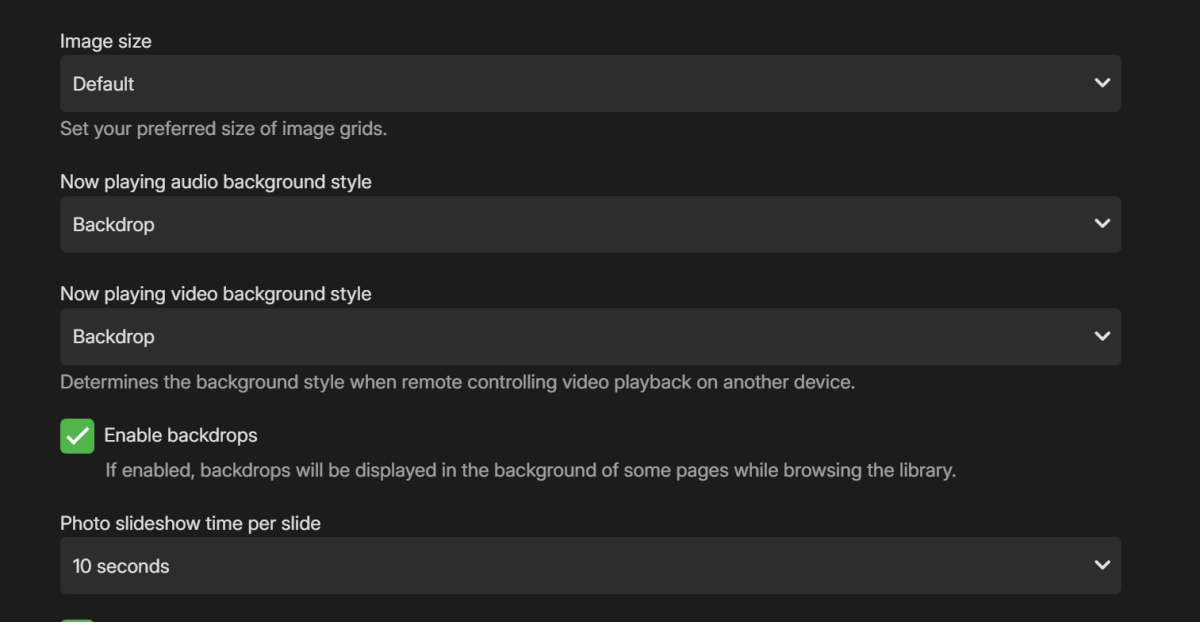
Task: Click the Backdrop text in the audio style field
Action: (x=113, y=224)
